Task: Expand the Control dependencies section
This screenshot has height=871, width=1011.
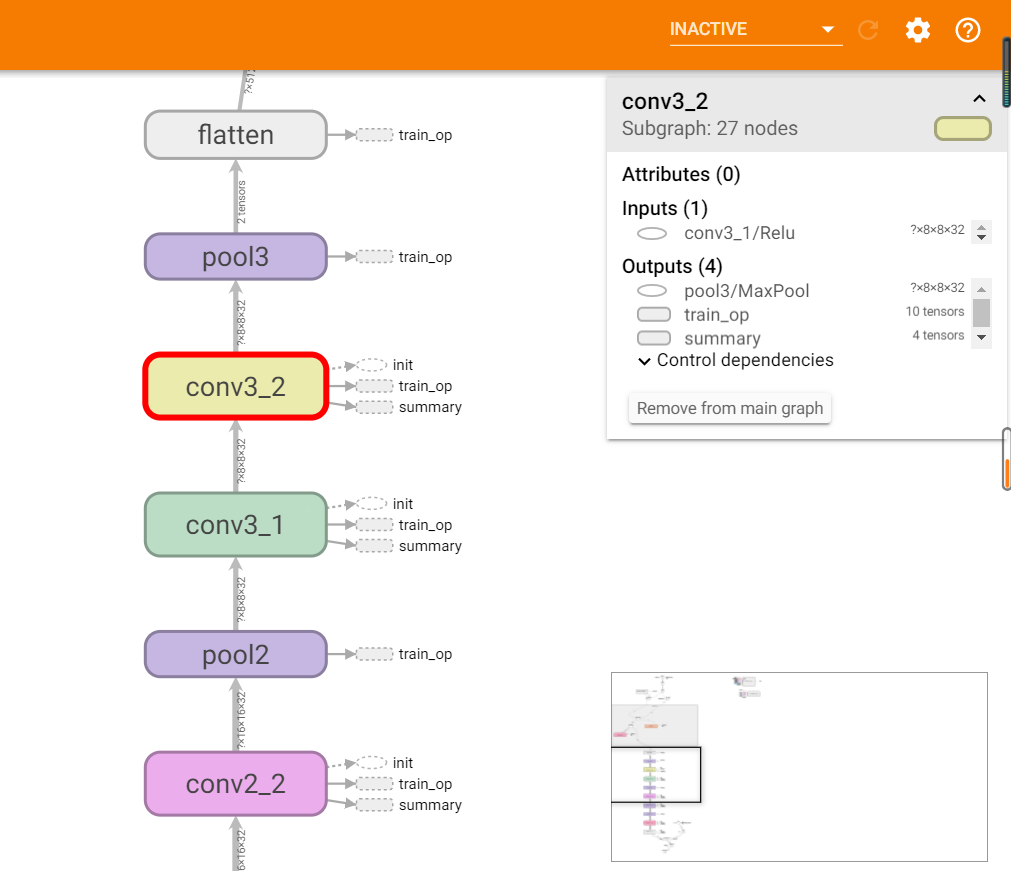Action: (x=735, y=360)
